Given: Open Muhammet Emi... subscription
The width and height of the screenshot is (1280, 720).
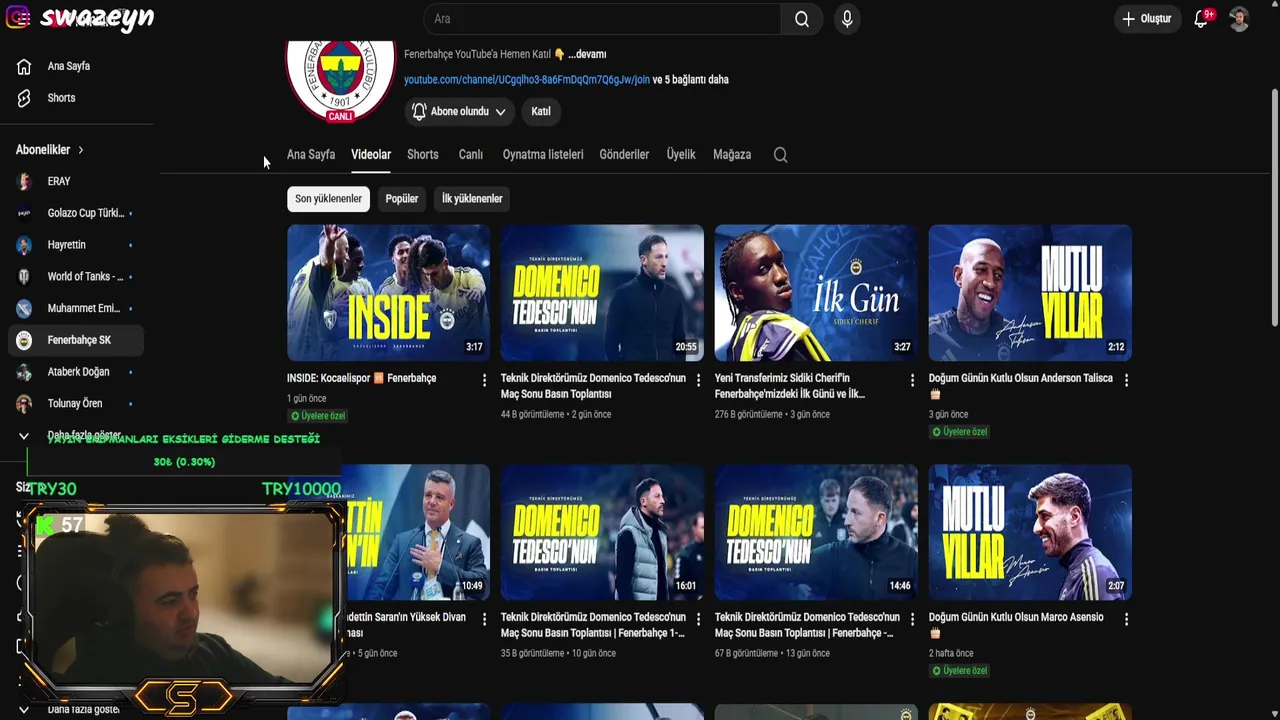Looking at the screenshot, I should 76,308.
